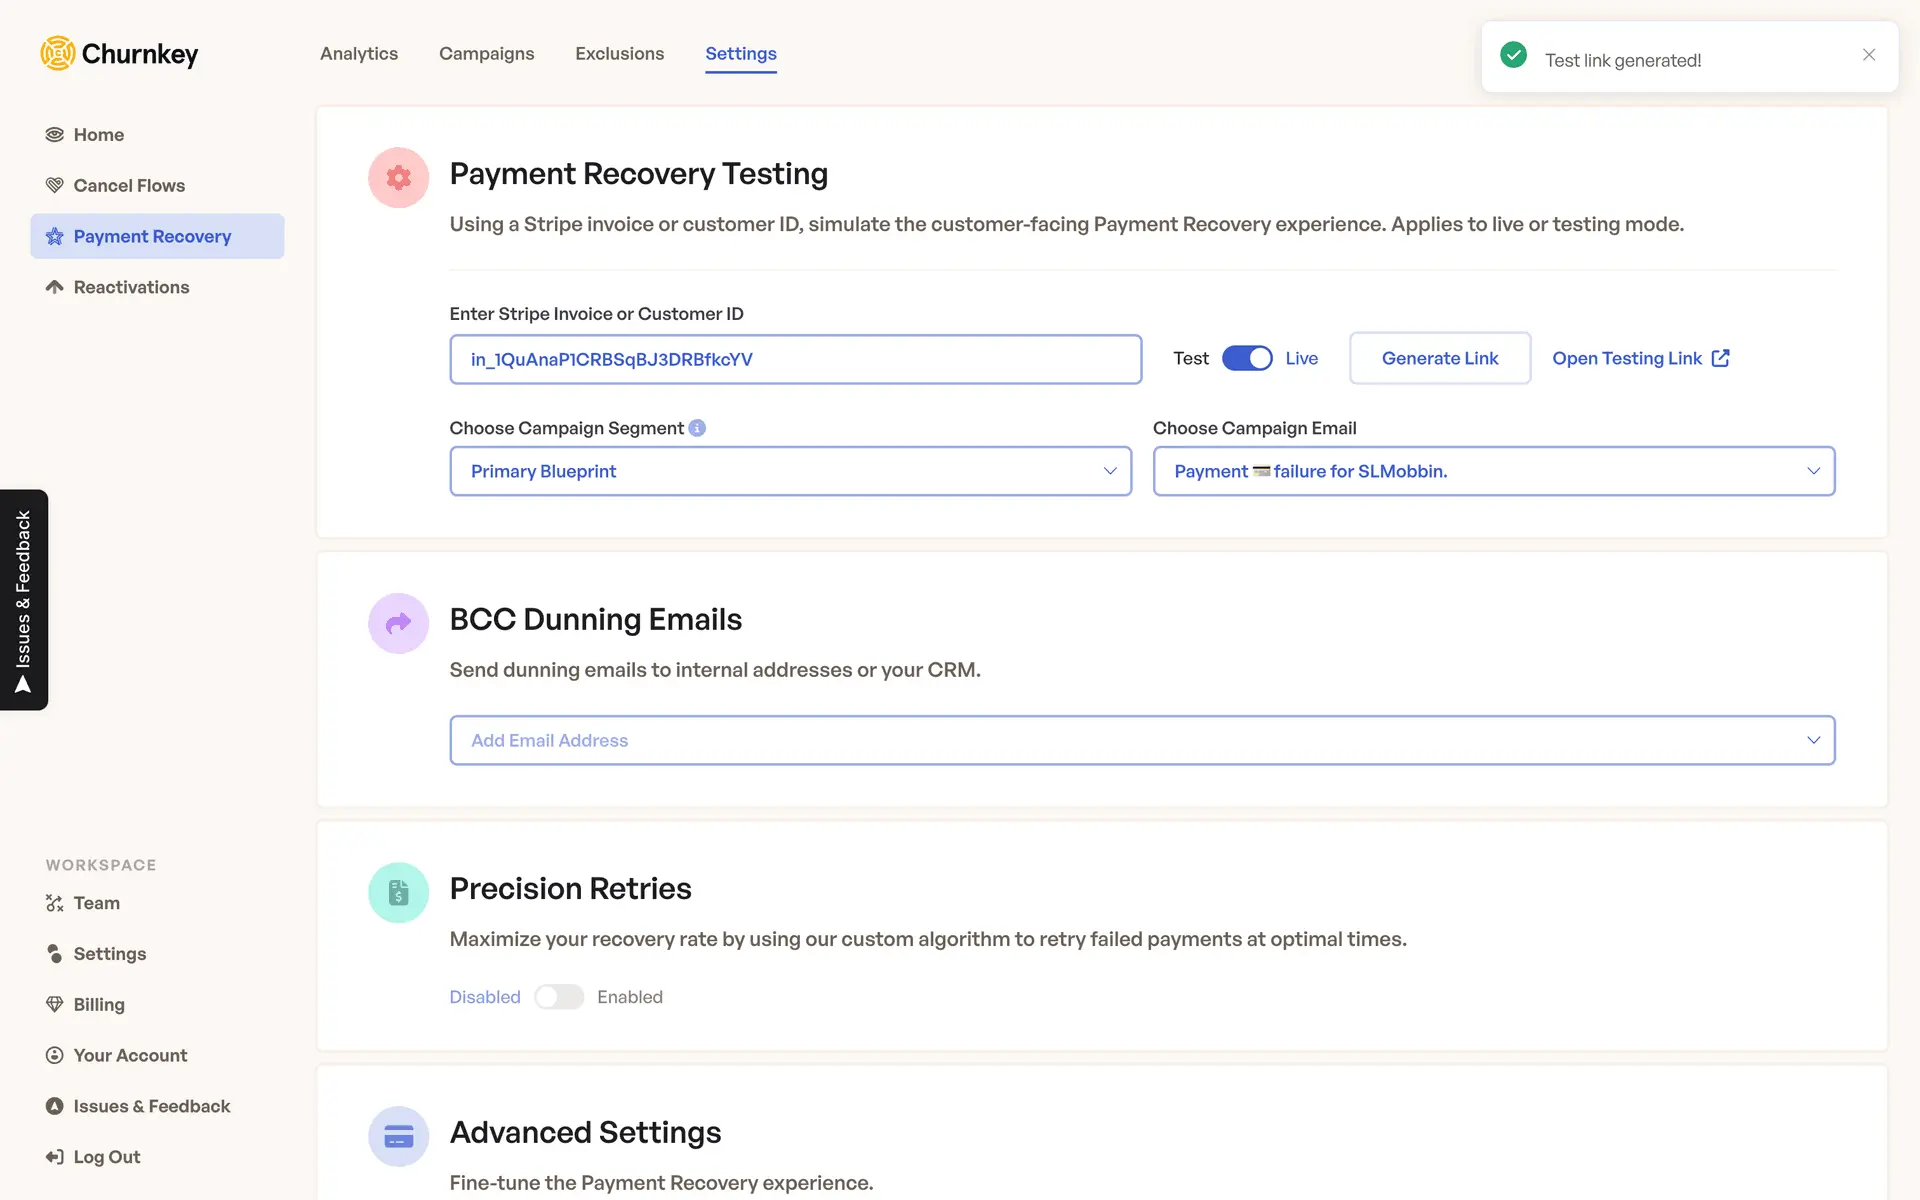Click the Billing diamond icon
Screen dimensions: 1920x1200
[x=55, y=1004]
